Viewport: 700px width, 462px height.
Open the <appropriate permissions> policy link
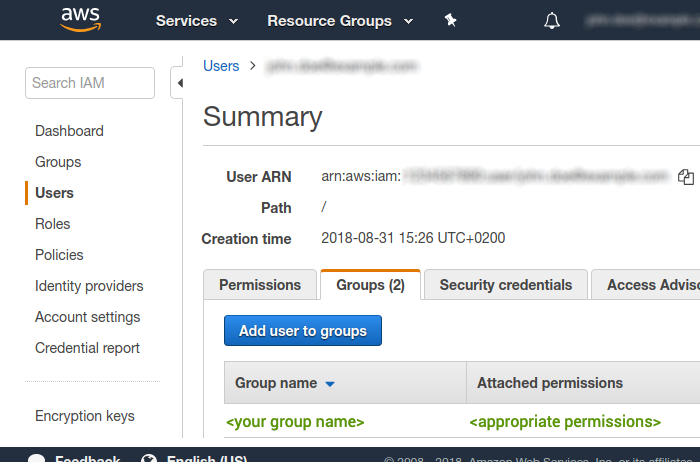pyautogui.click(x=565, y=422)
